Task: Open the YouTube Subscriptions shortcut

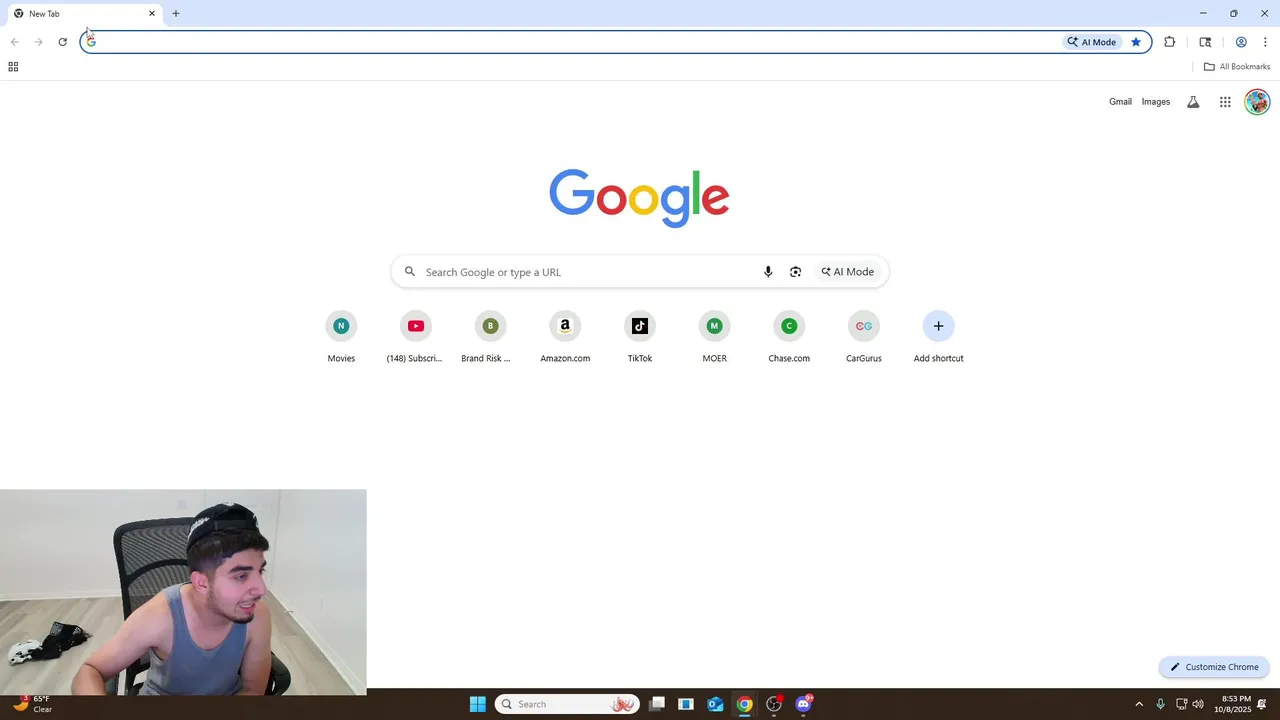Action: pyautogui.click(x=415, y=337)
